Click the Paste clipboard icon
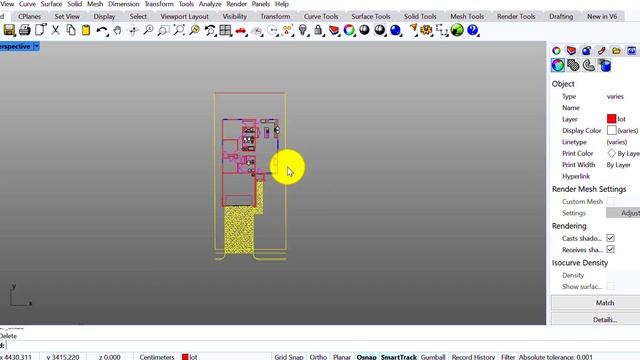This screenshot has height=360, width=640. point(86,30)
